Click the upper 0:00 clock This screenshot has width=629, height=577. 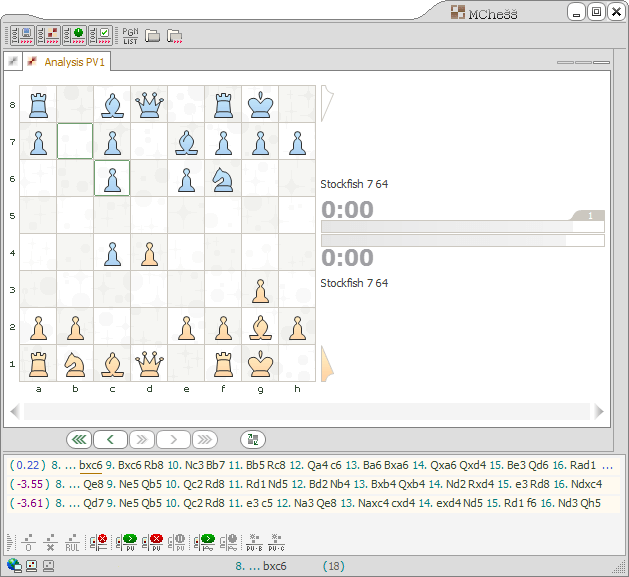347,209
